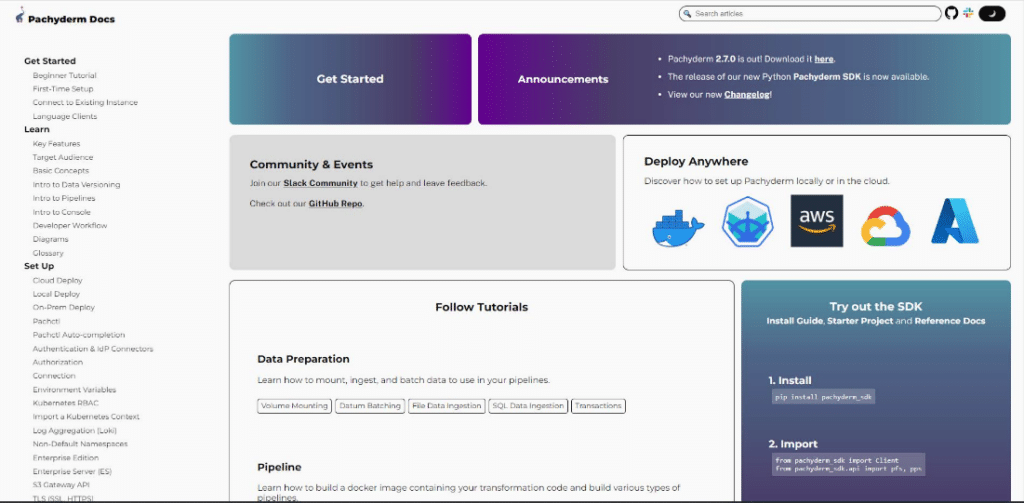Open Import a Kubernetes Context page
The width and height of the screenshot is (1024, 503).
point(86,417)
